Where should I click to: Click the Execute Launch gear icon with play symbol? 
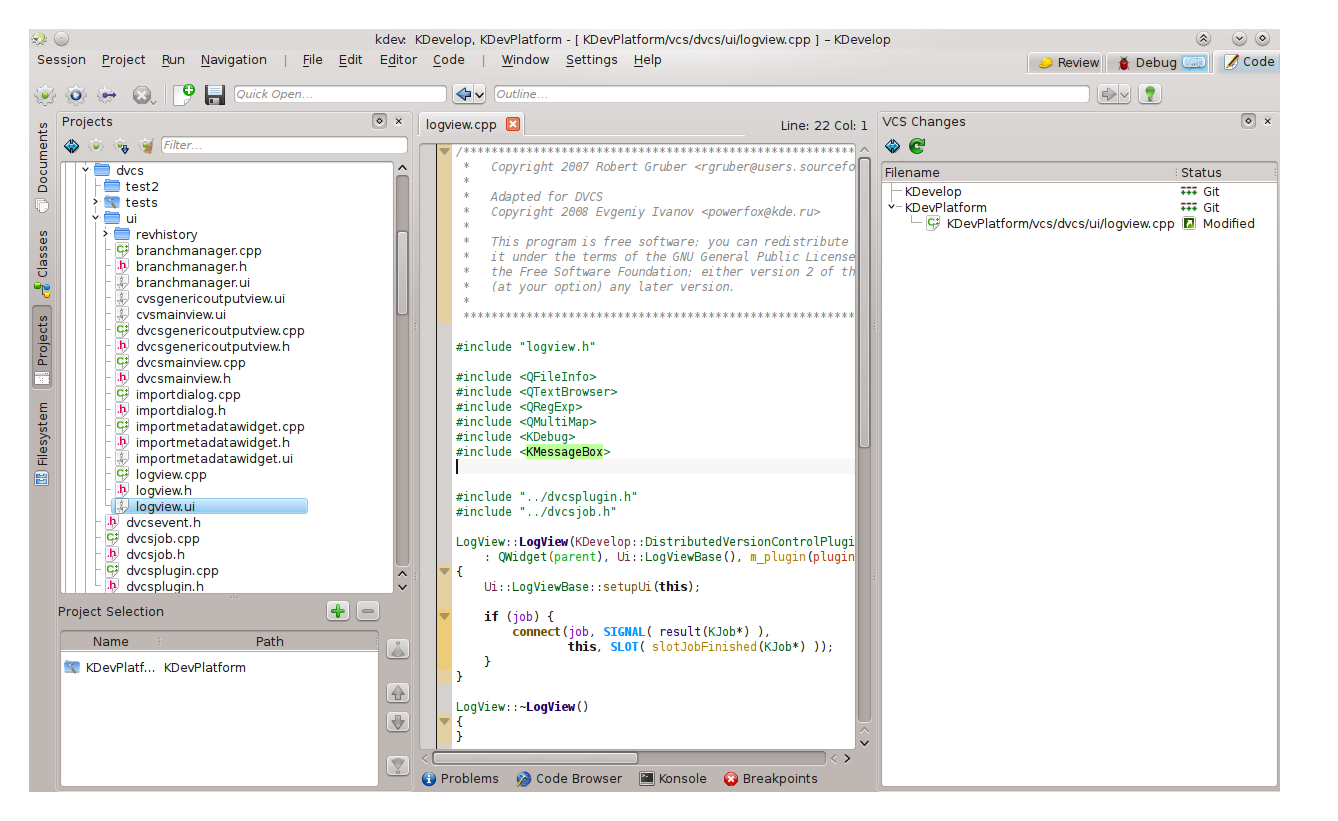click(x=76, y=95)
